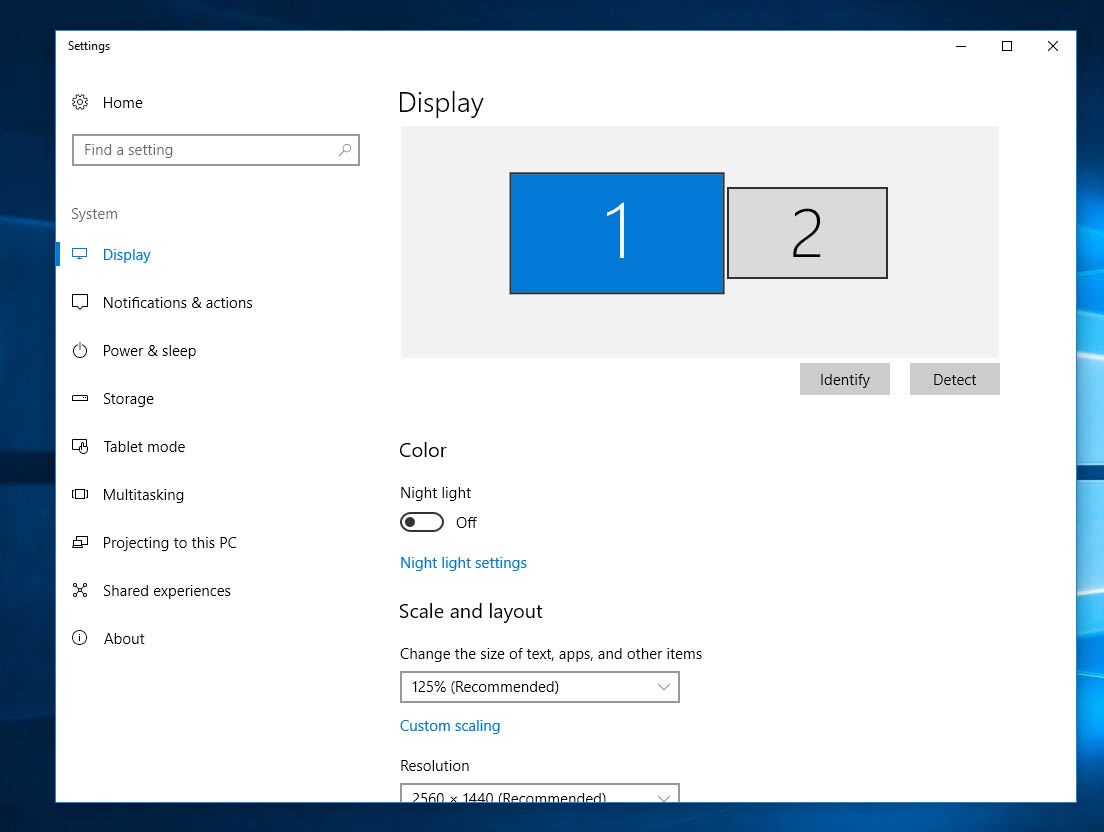Viewport: 1104px width, 832px height.
Task: Open Power & sleep settings via its icon
Action: coord(80,350)
